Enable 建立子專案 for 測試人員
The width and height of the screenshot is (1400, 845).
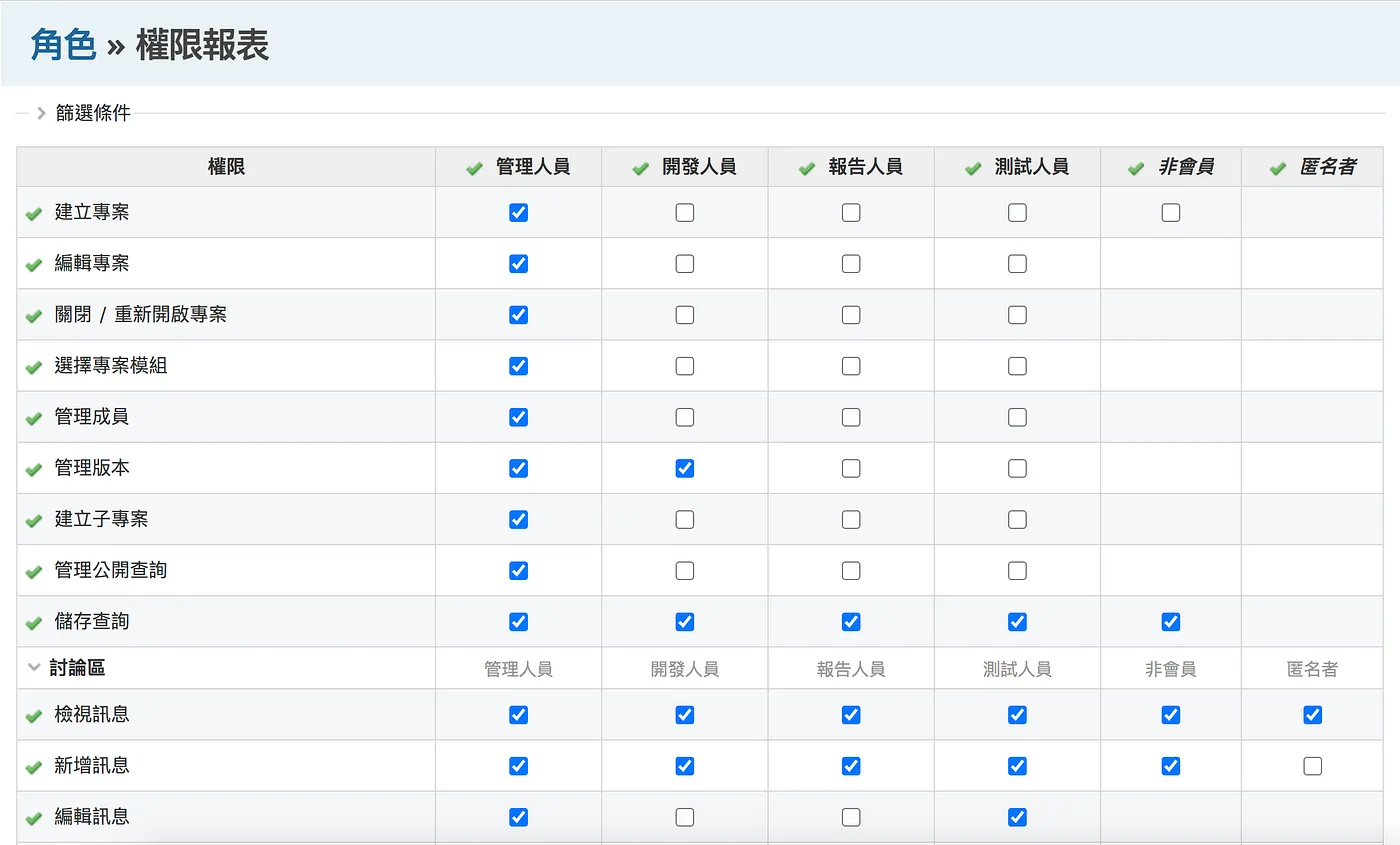1017,519
